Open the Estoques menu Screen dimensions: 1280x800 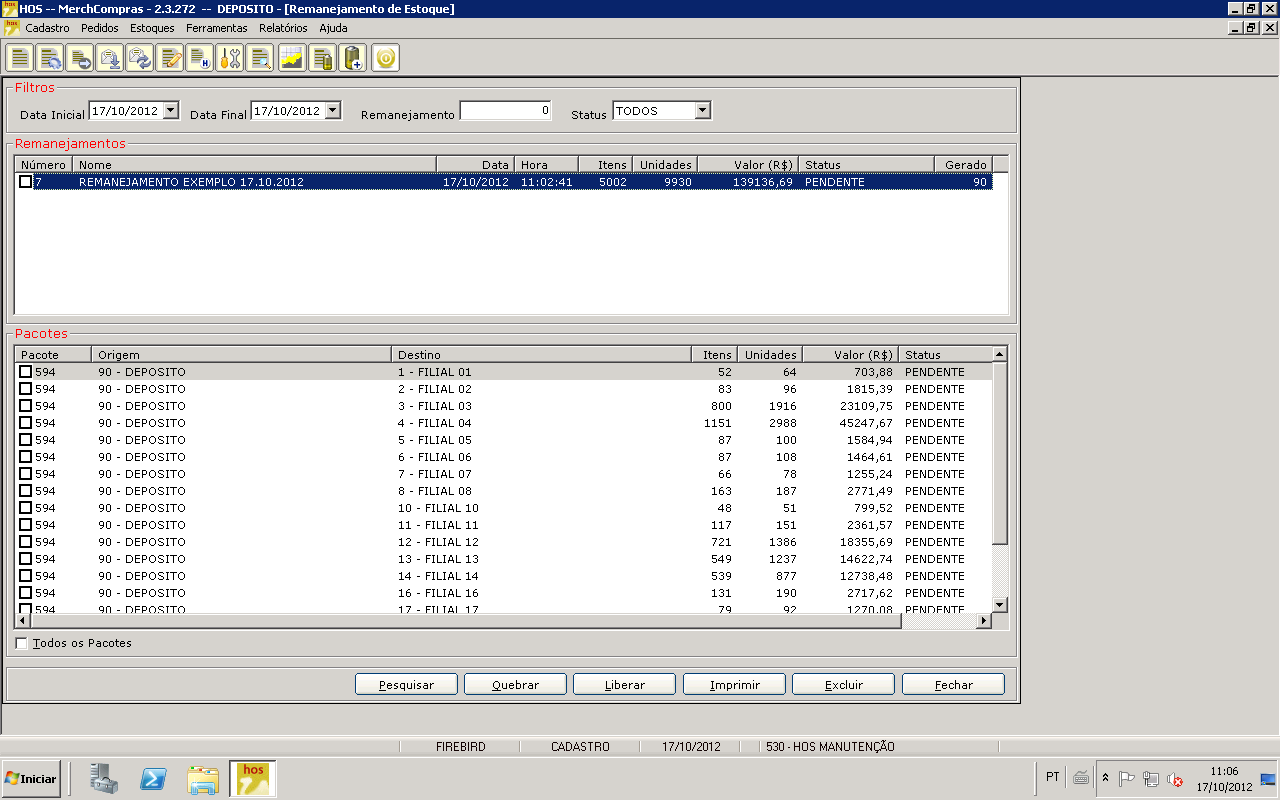pyautogui.click(x=152, y=28)
